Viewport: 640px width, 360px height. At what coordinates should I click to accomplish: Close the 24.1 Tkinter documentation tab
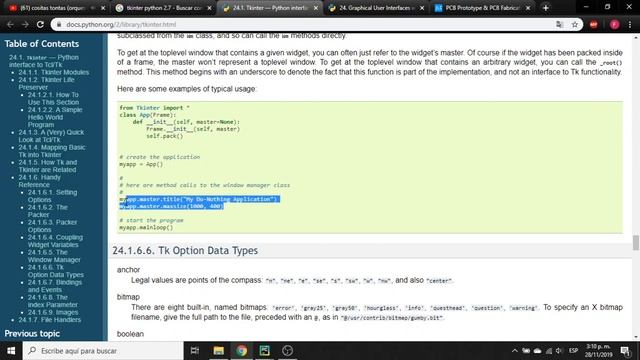pyautogui.click(x=316, y=8)
